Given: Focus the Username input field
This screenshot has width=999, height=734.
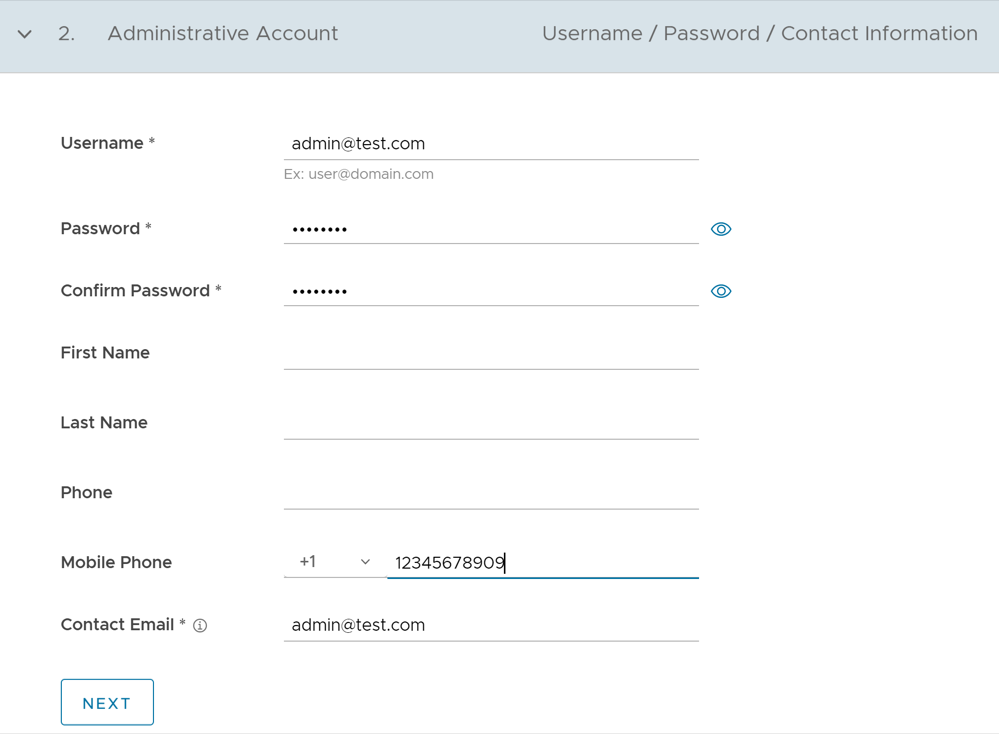Looking at the screenshot, I should click(x=490, y=144).
